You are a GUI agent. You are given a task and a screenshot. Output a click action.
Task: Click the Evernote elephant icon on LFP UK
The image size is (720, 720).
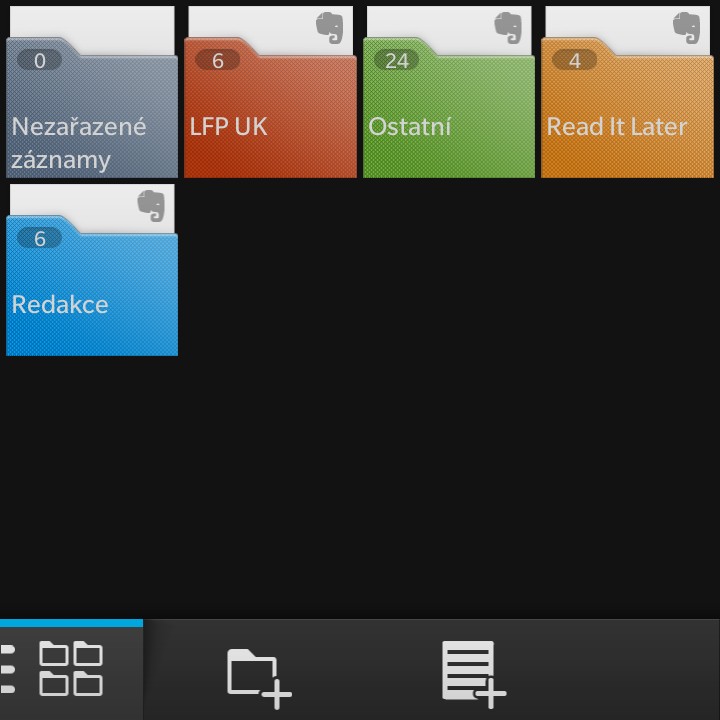coord(330,28)
